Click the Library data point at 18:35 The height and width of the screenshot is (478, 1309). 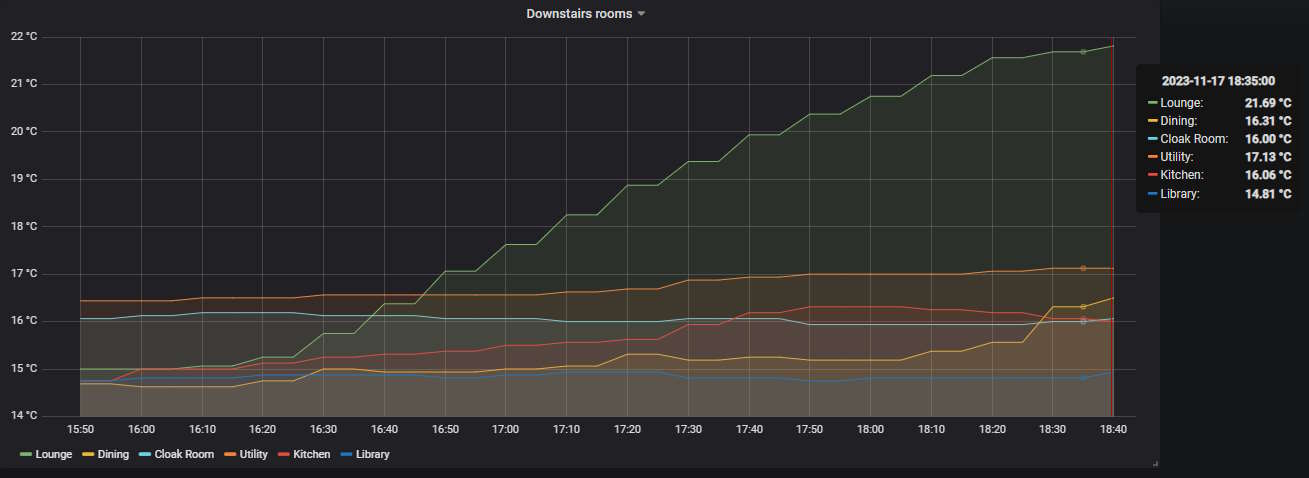[1083, 378]
